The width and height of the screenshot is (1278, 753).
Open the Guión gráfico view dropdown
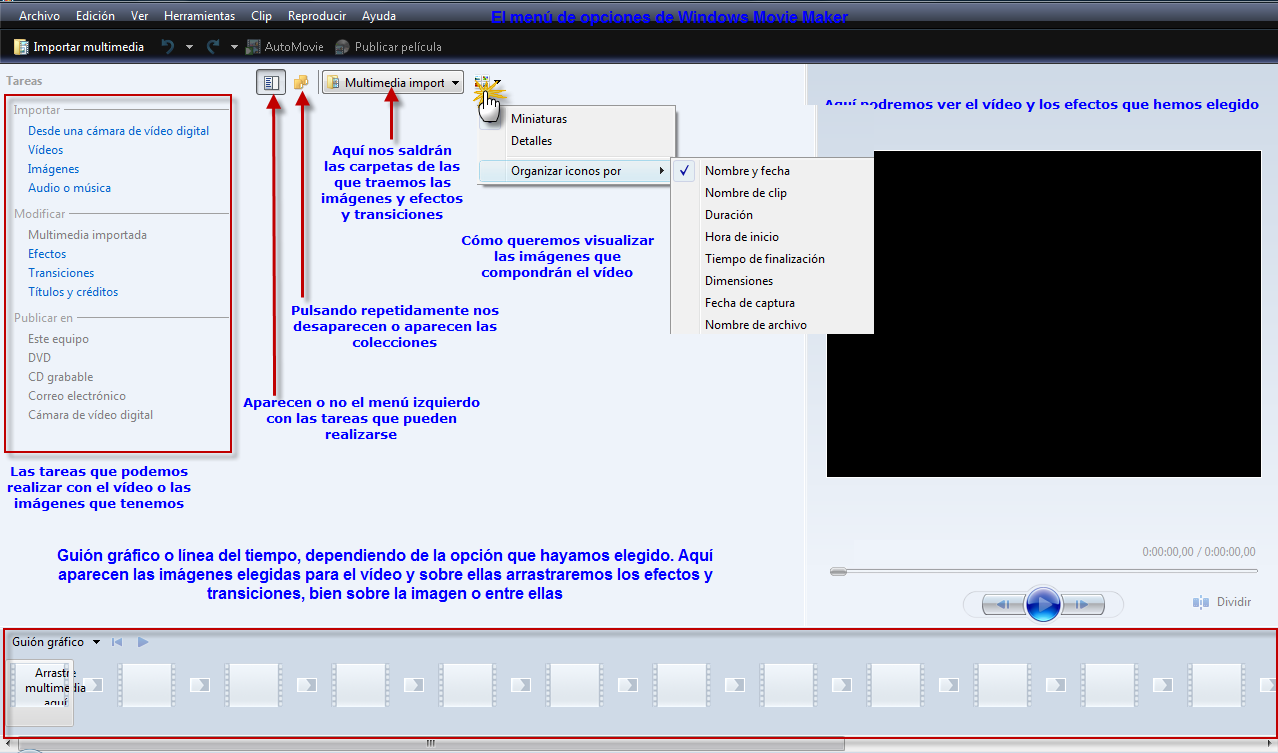point(56,642)
